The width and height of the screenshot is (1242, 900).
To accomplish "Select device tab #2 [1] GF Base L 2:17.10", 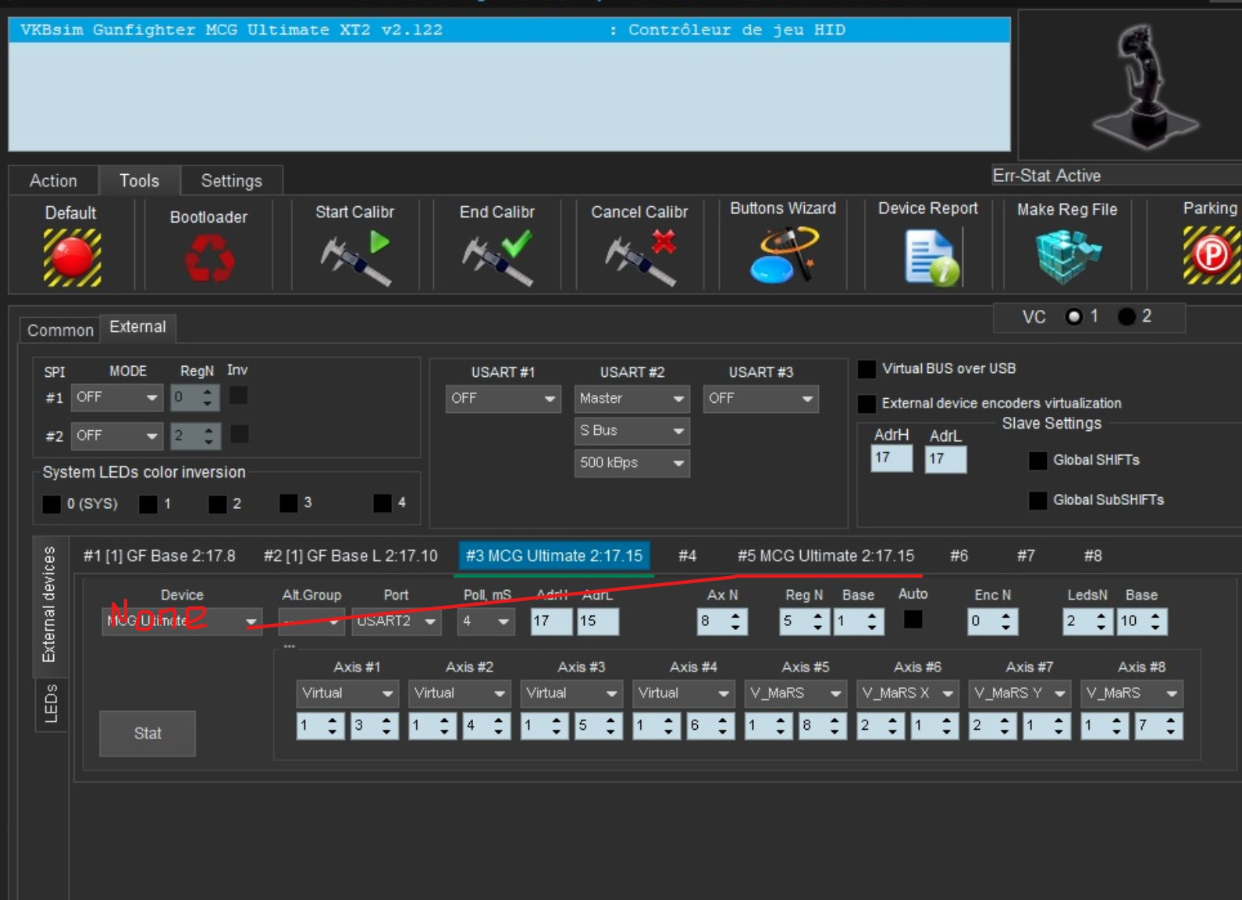I will 351,556.
